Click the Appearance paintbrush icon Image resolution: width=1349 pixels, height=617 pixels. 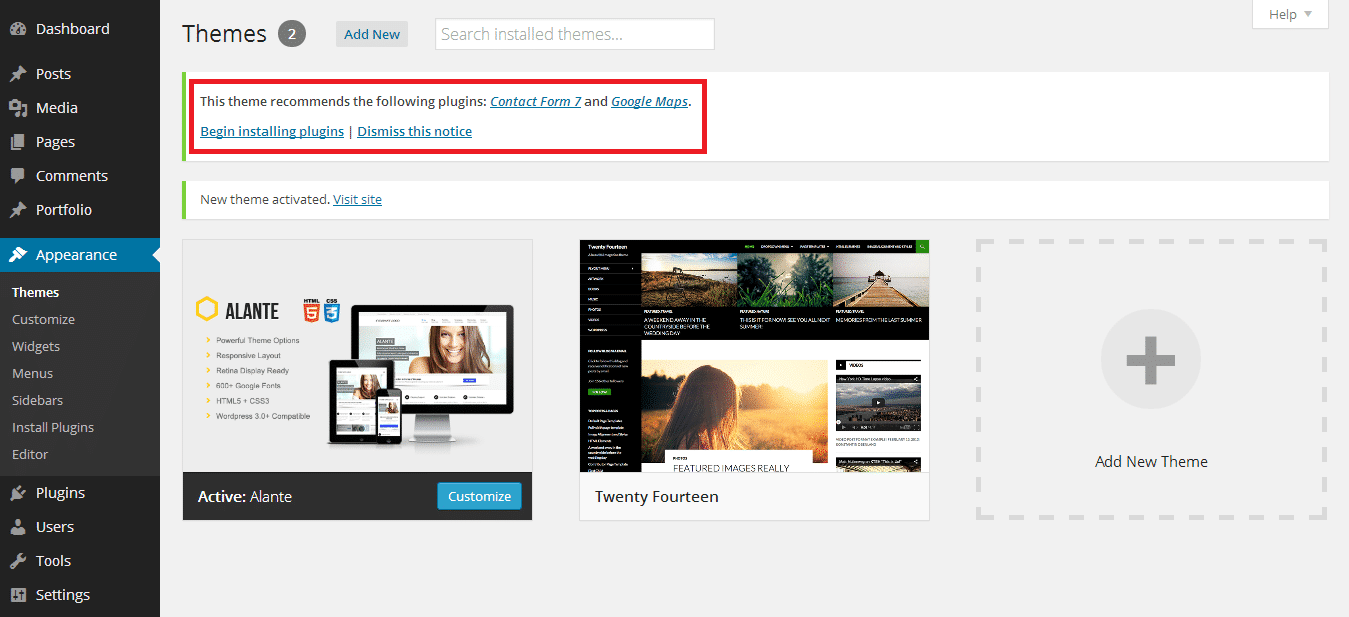(18, 255)
